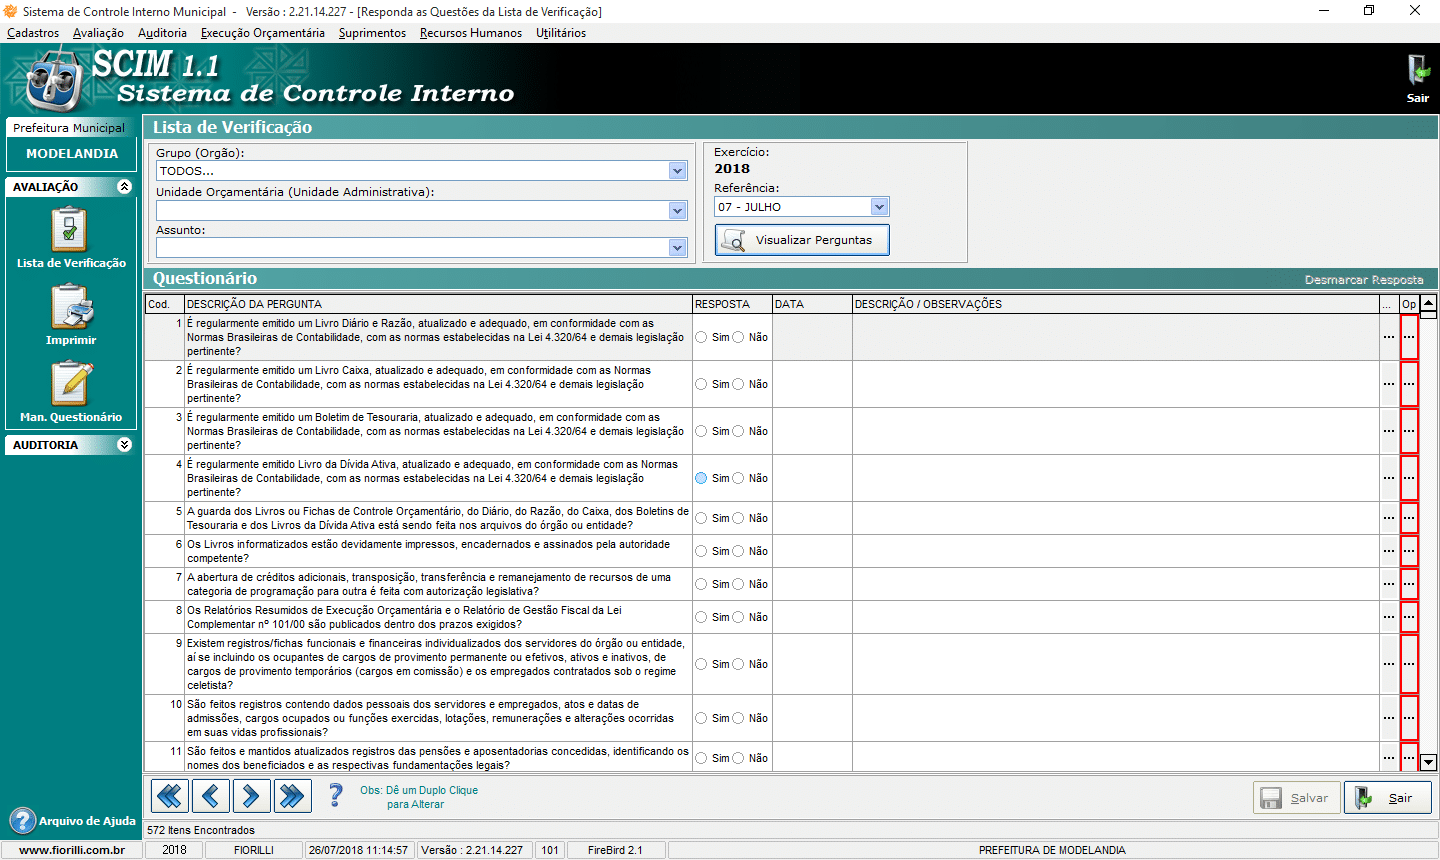
Task: Open the Lista de Verificação sidebar icon
Action: 70,230
